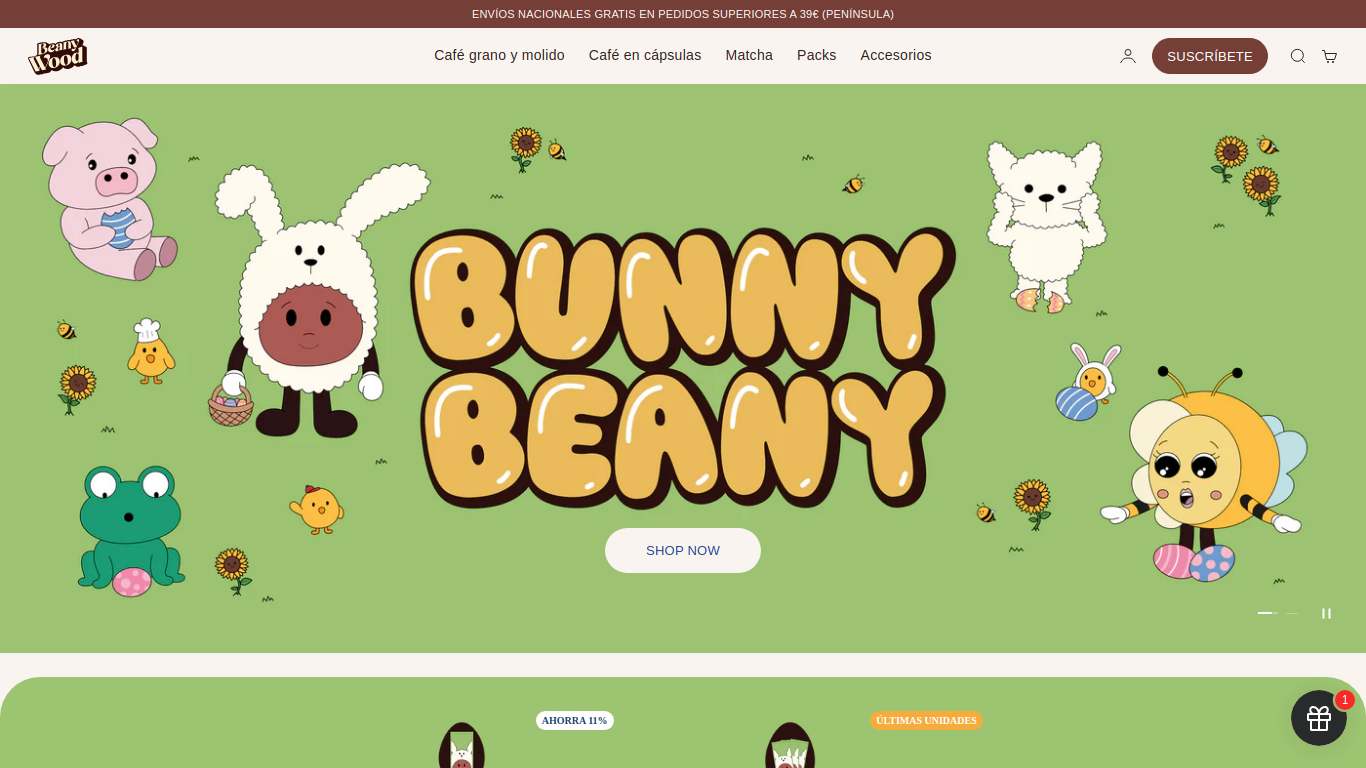Pause the hero slideshow
The height and width of the screenshot is (768, 1366).
(x=1326, y=613)
